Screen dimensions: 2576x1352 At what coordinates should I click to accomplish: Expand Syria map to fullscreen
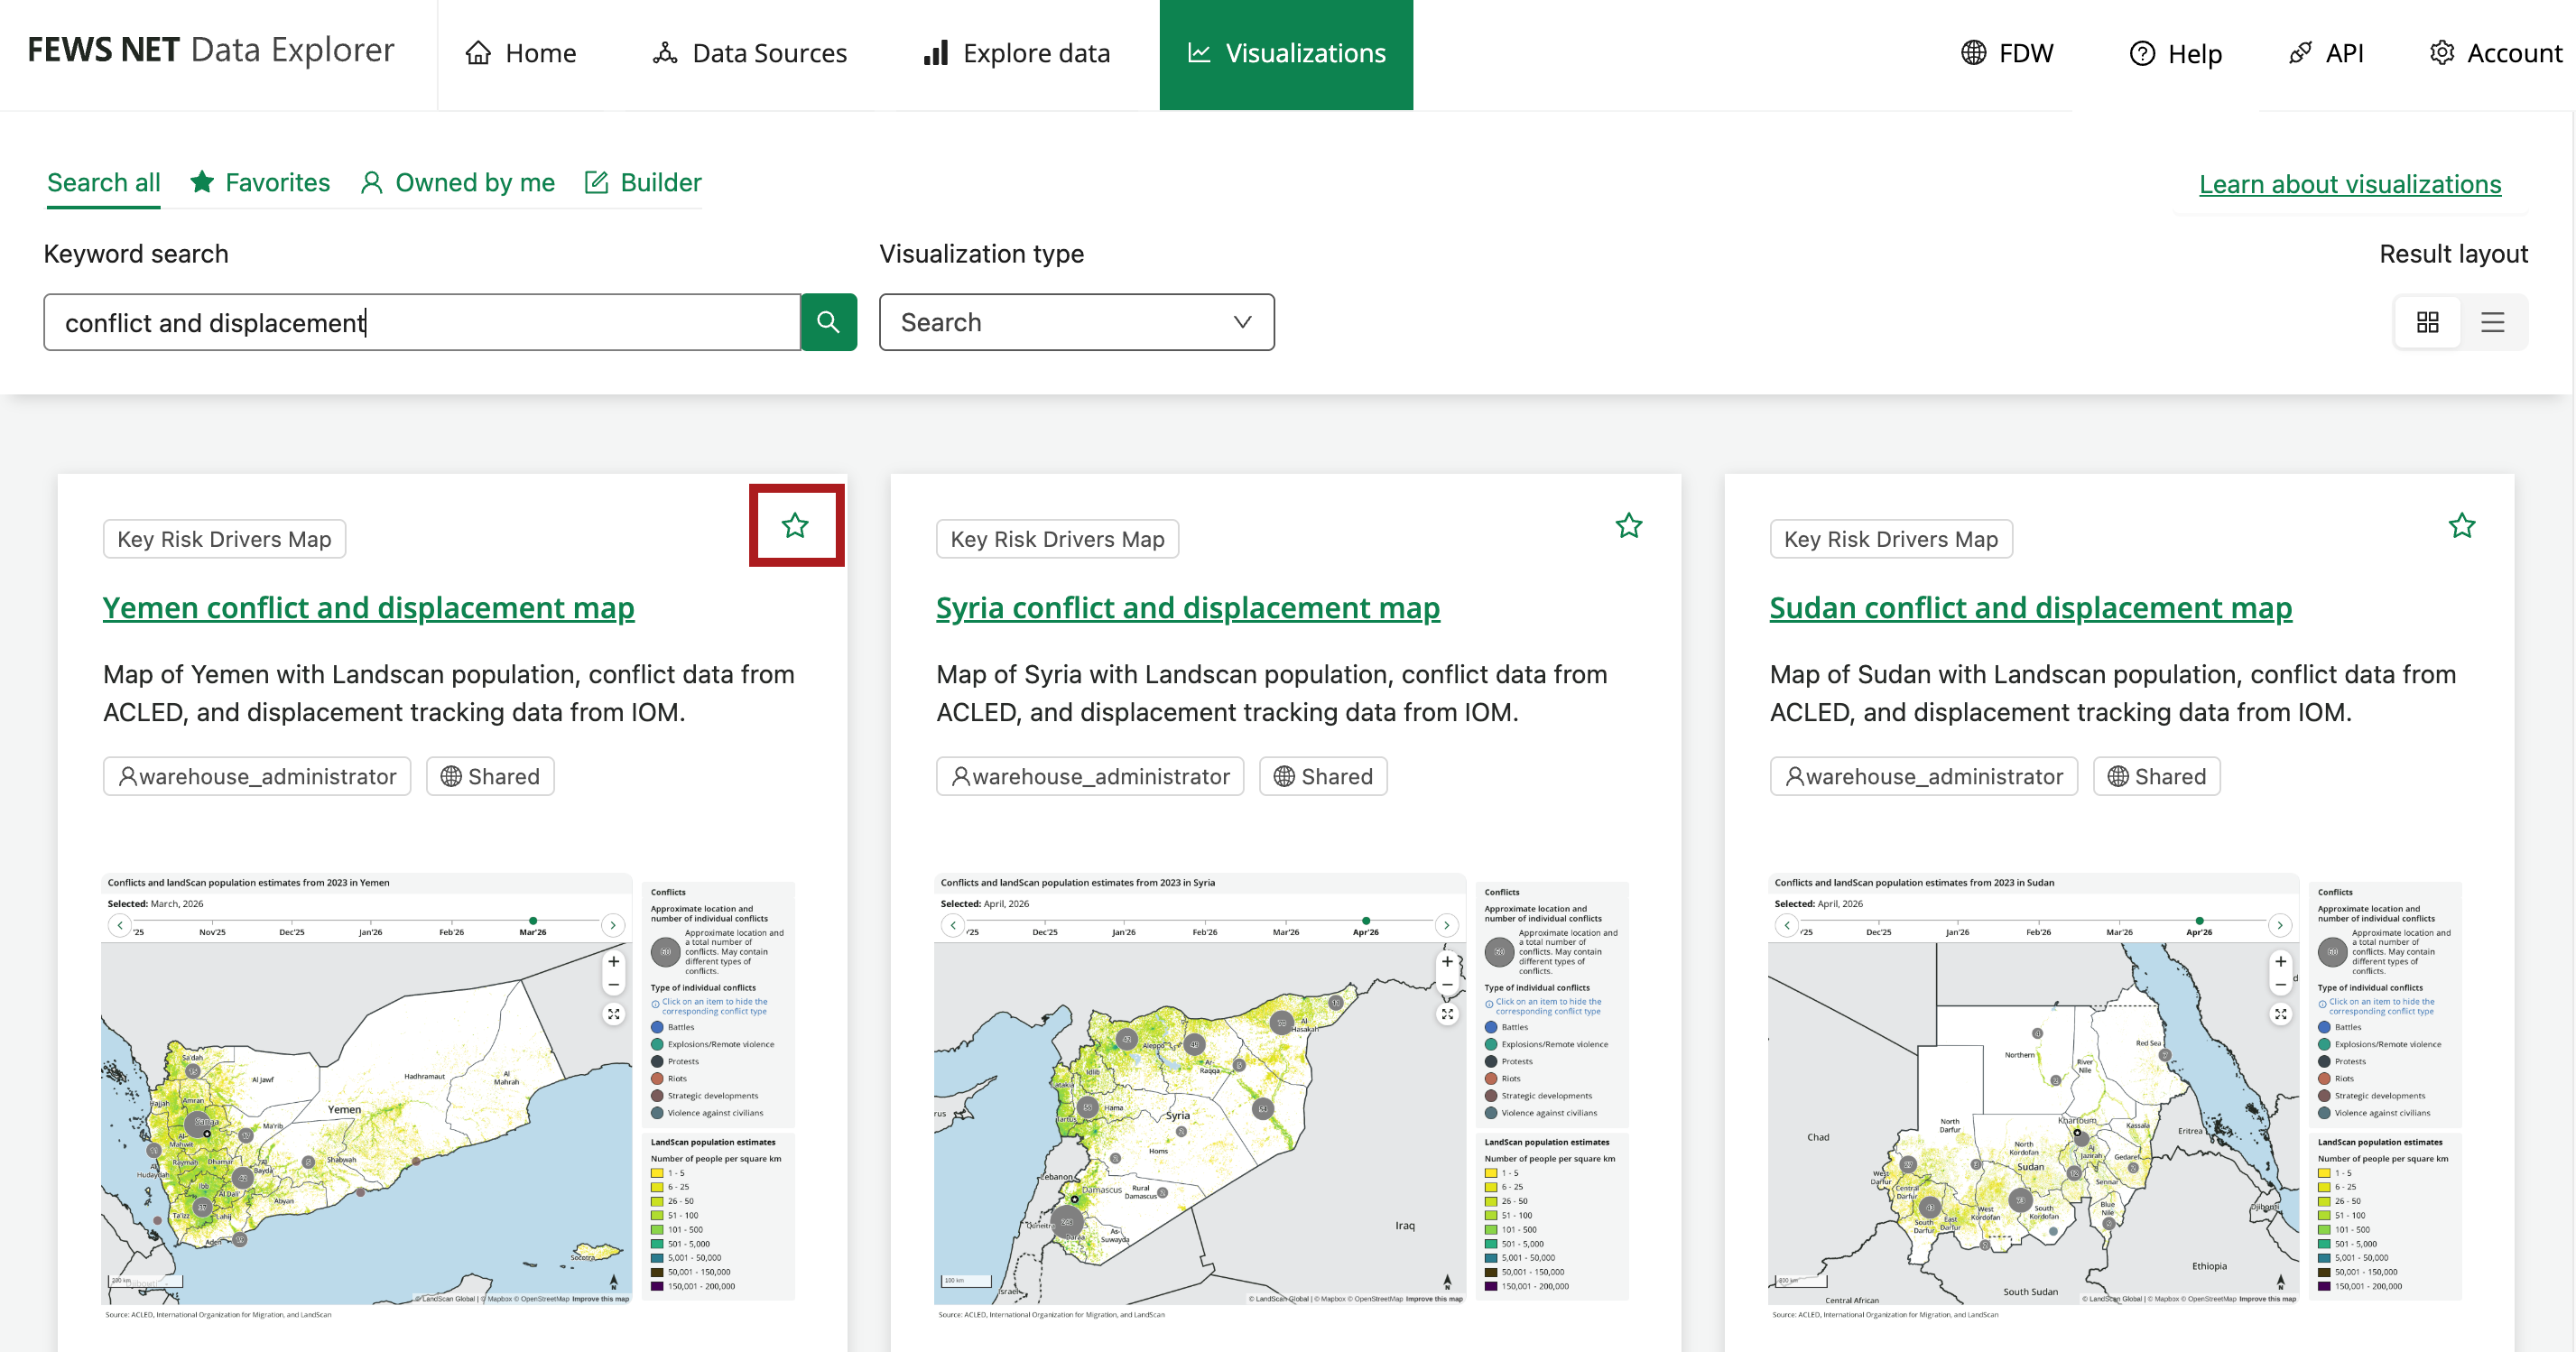pyautogui.click(x=1447, y=1014)
